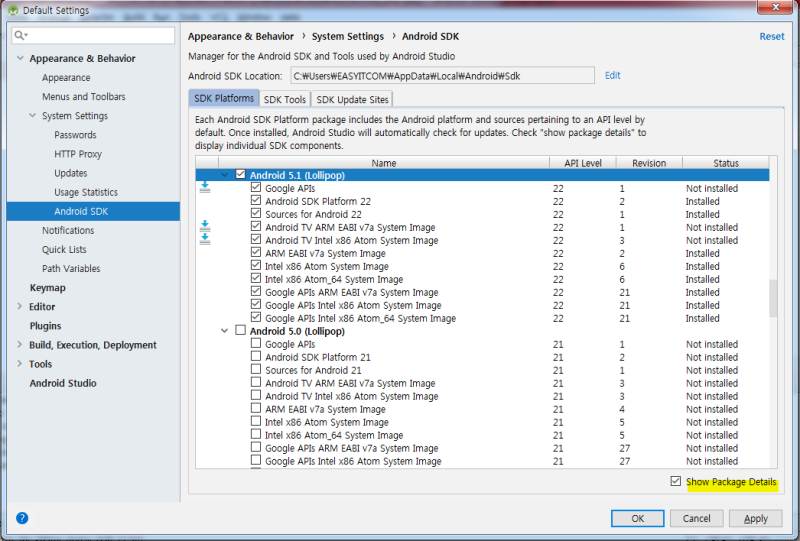This screenshot has height=541, width=800.
Task: Toggle the Android 5.0 (Lollipop) checkbox
Action: pyautogui.click(x=240, y=330)
